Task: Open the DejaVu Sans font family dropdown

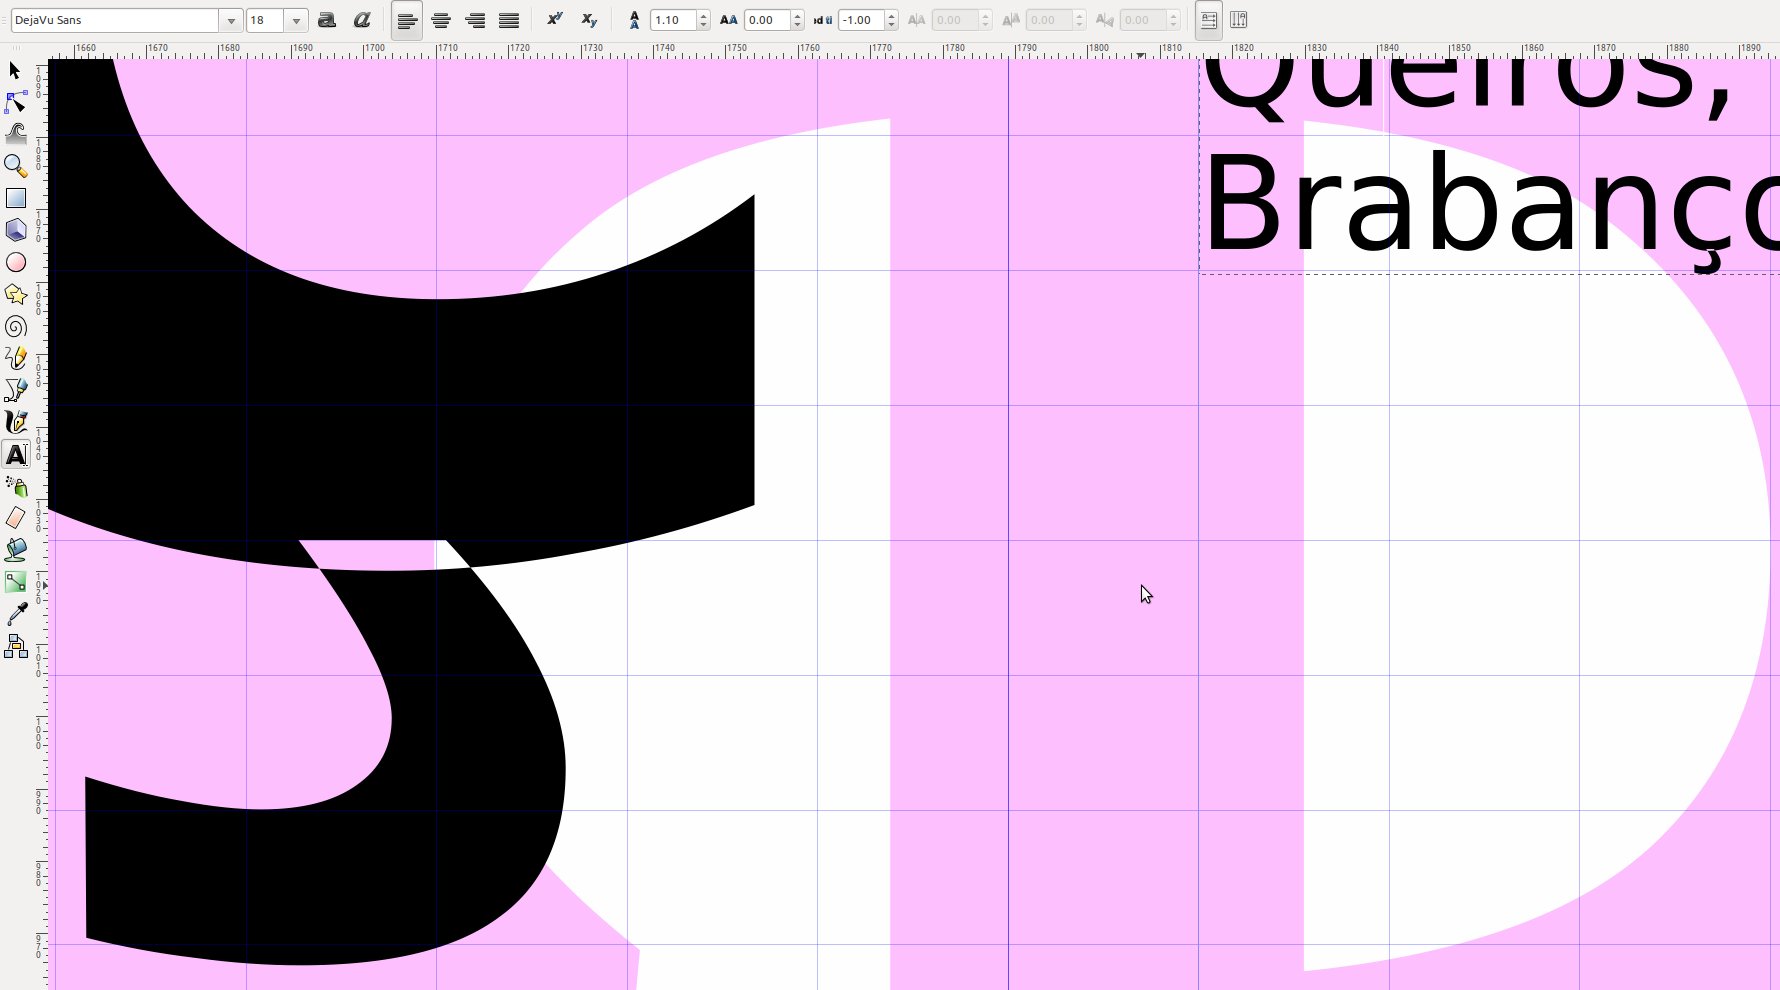Action: pyautogui.click(x=231, y=20)
